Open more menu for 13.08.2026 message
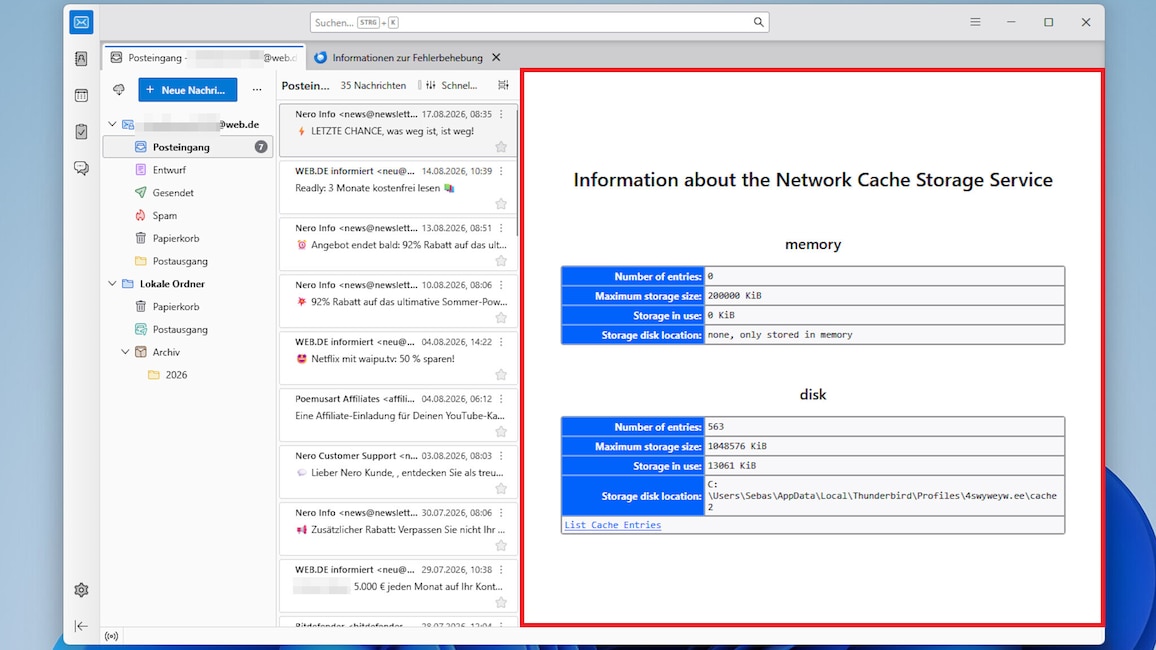Screen dimensions: 1156x650 (x=501, y=228)
